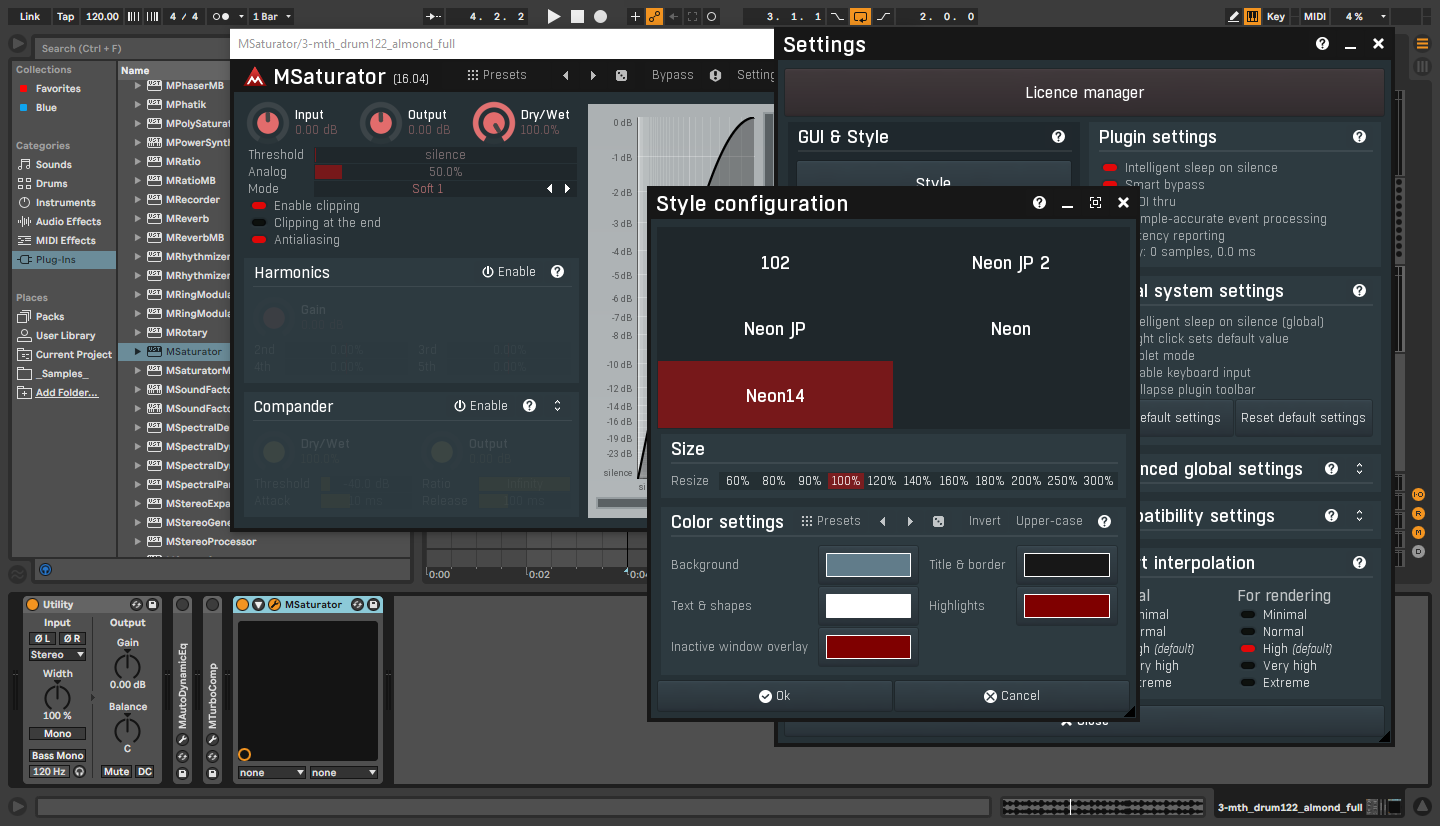
Task: Open MSaturator plug-in window with wrench icon
Action: [274, 605]
